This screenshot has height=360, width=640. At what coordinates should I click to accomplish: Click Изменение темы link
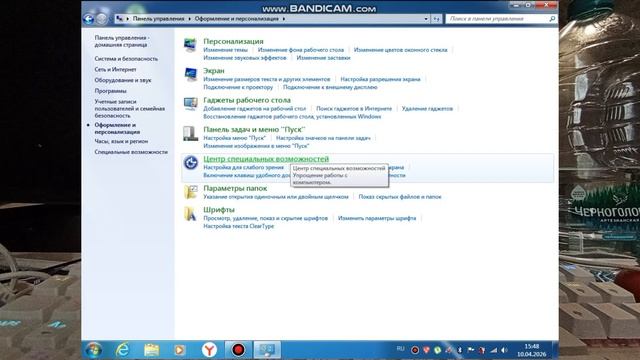coord(225,50)
